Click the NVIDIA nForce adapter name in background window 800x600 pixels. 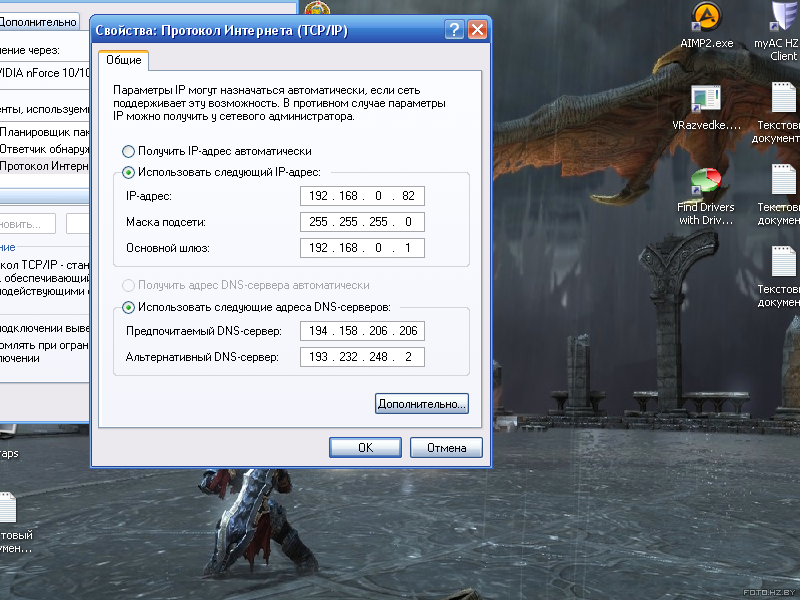[x=44, y=73]
